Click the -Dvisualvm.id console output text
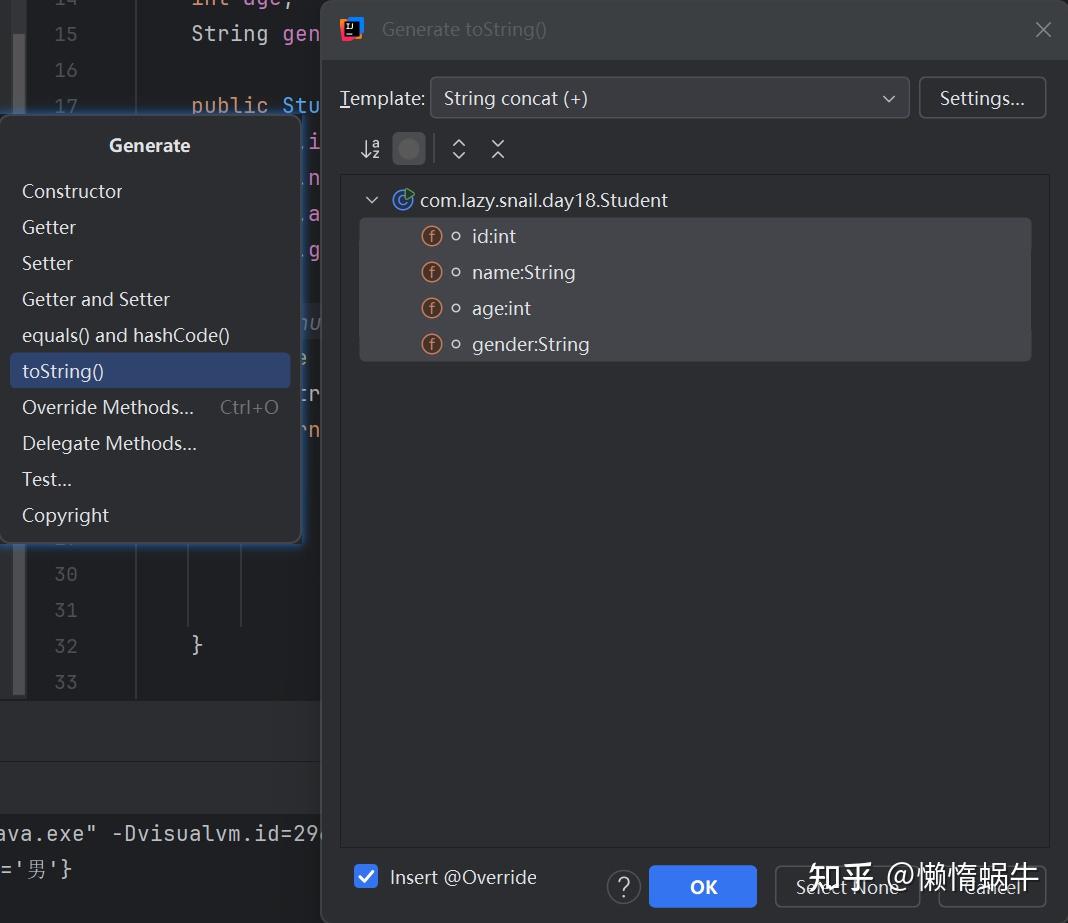The height and width of the screenshot is (923, 1068). pyautogui.click(x=215, y=833)
